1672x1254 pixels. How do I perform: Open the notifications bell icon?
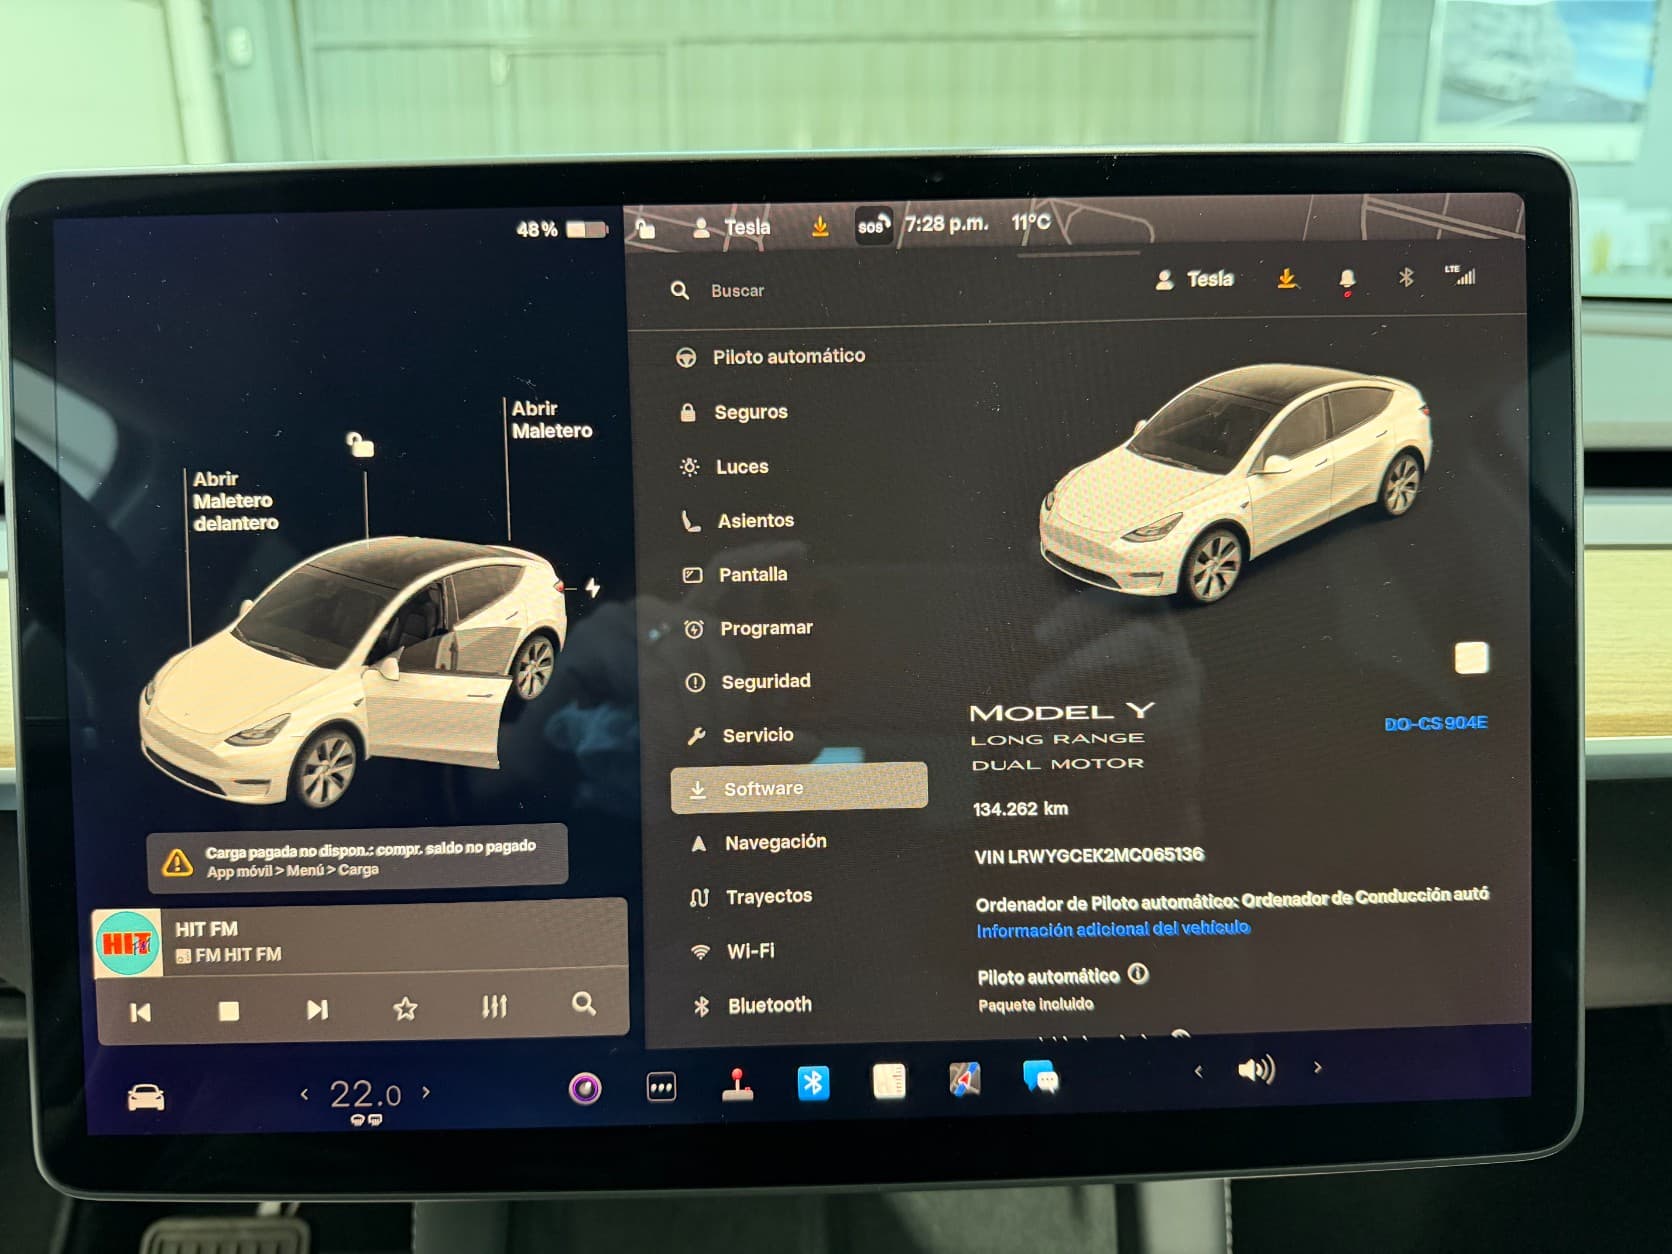[x=1347, y=279]
